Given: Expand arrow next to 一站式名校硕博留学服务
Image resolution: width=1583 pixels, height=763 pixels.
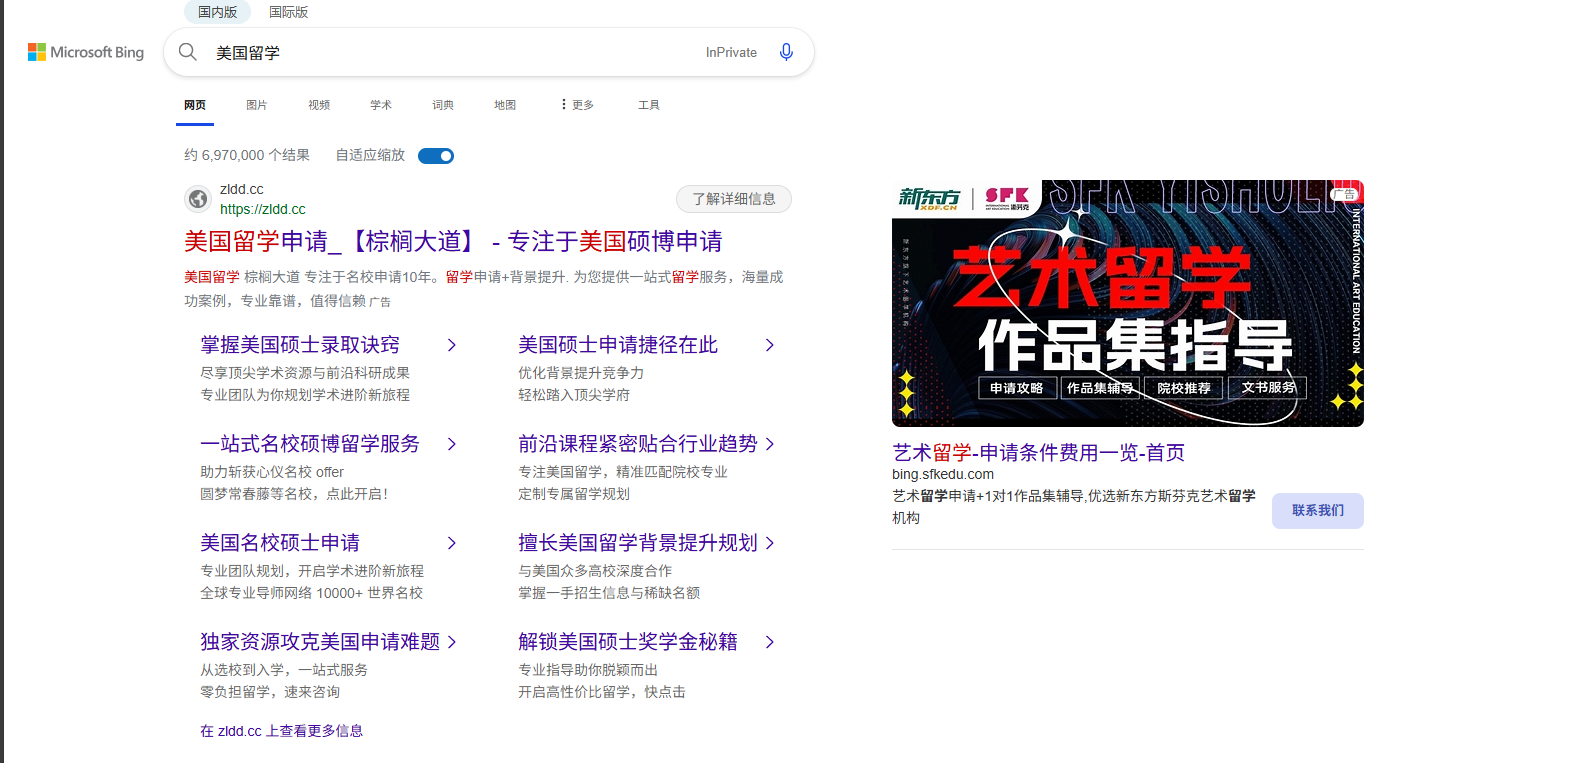Looking at the screenshot, I should (x=452, y=444).
